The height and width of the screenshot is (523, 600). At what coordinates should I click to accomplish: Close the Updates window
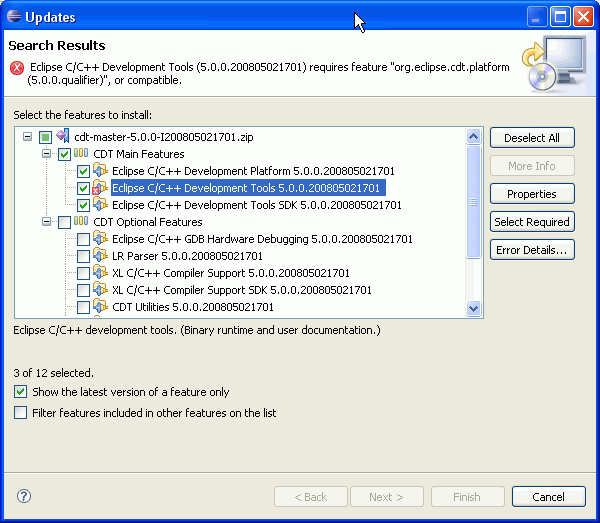(x=583, y=17)
